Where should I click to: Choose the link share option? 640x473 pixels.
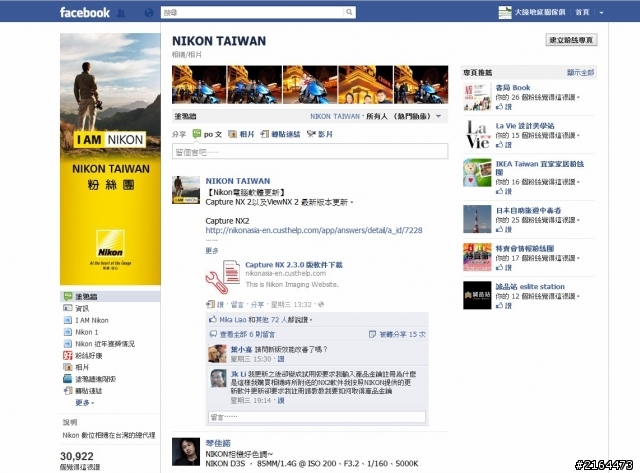pos(280,134)
